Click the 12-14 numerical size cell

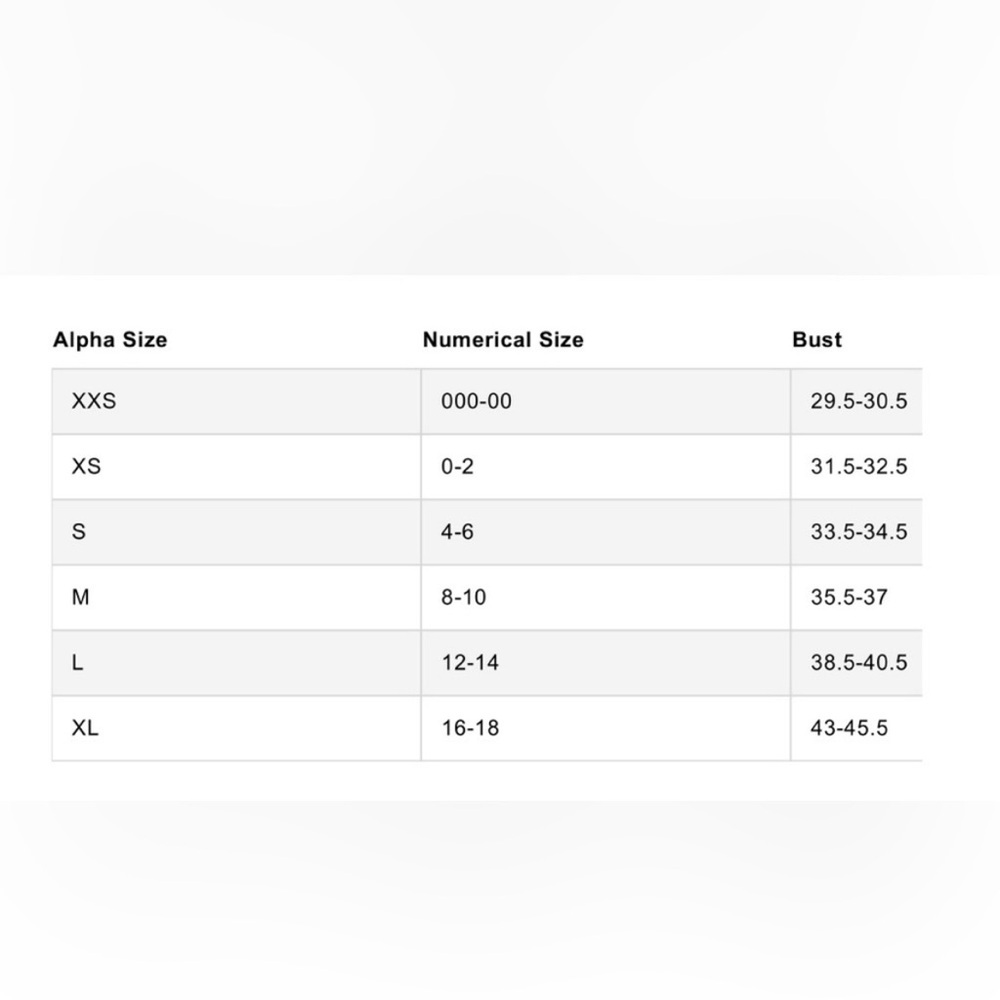pos(606,663)
